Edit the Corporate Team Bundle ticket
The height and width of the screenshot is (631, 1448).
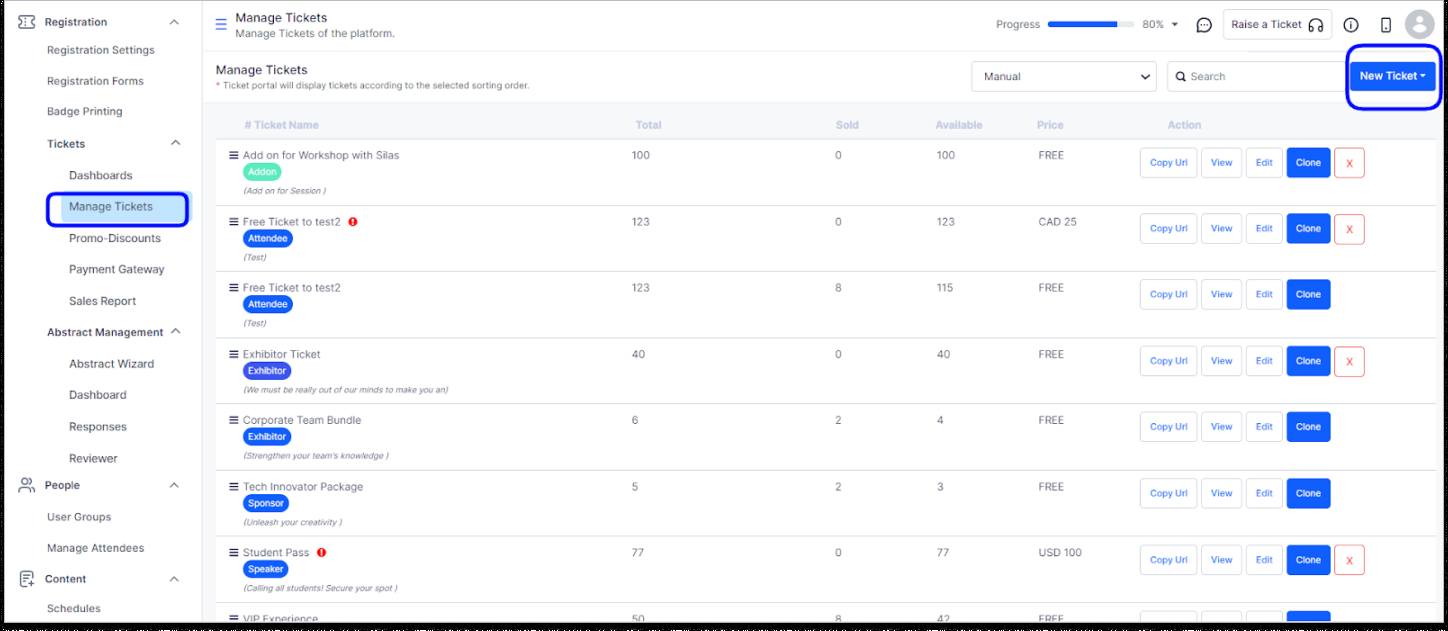click(1264, 427)
